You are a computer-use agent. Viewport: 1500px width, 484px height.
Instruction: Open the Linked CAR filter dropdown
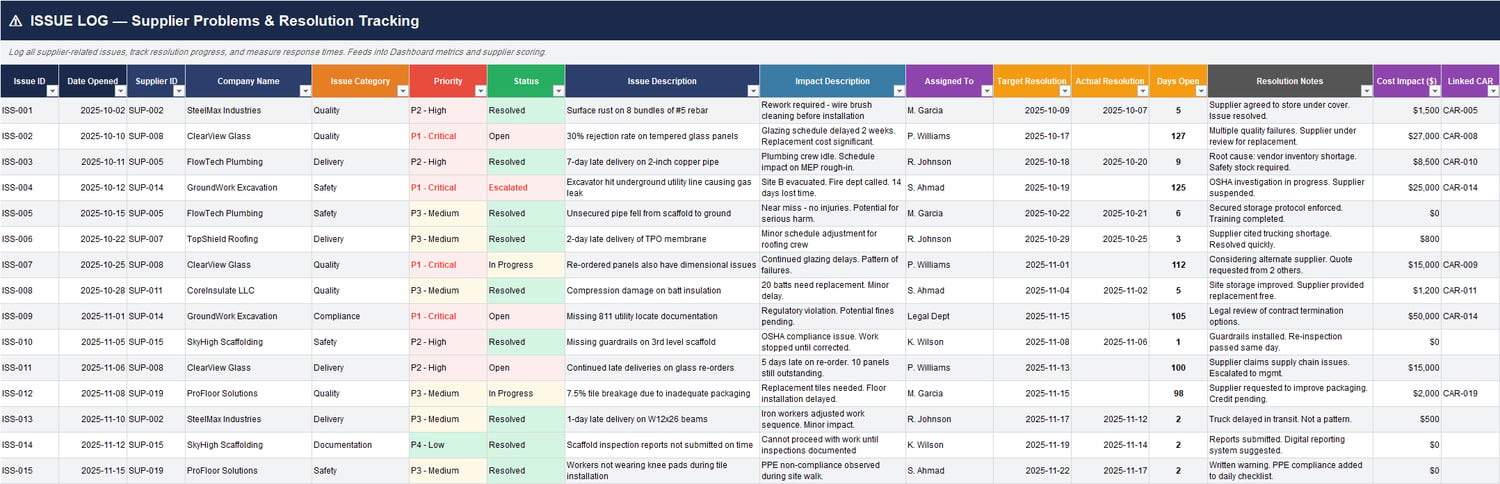[1493, 90]
